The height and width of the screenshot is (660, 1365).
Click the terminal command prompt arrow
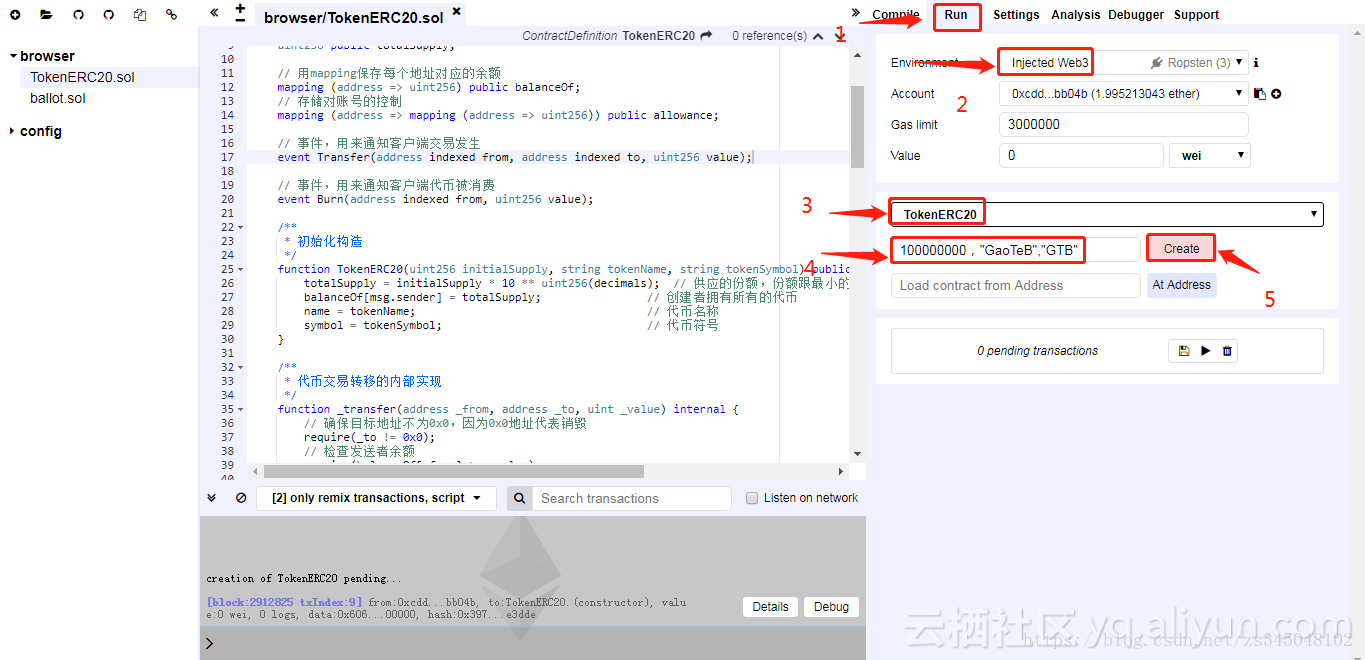point(209,643)
